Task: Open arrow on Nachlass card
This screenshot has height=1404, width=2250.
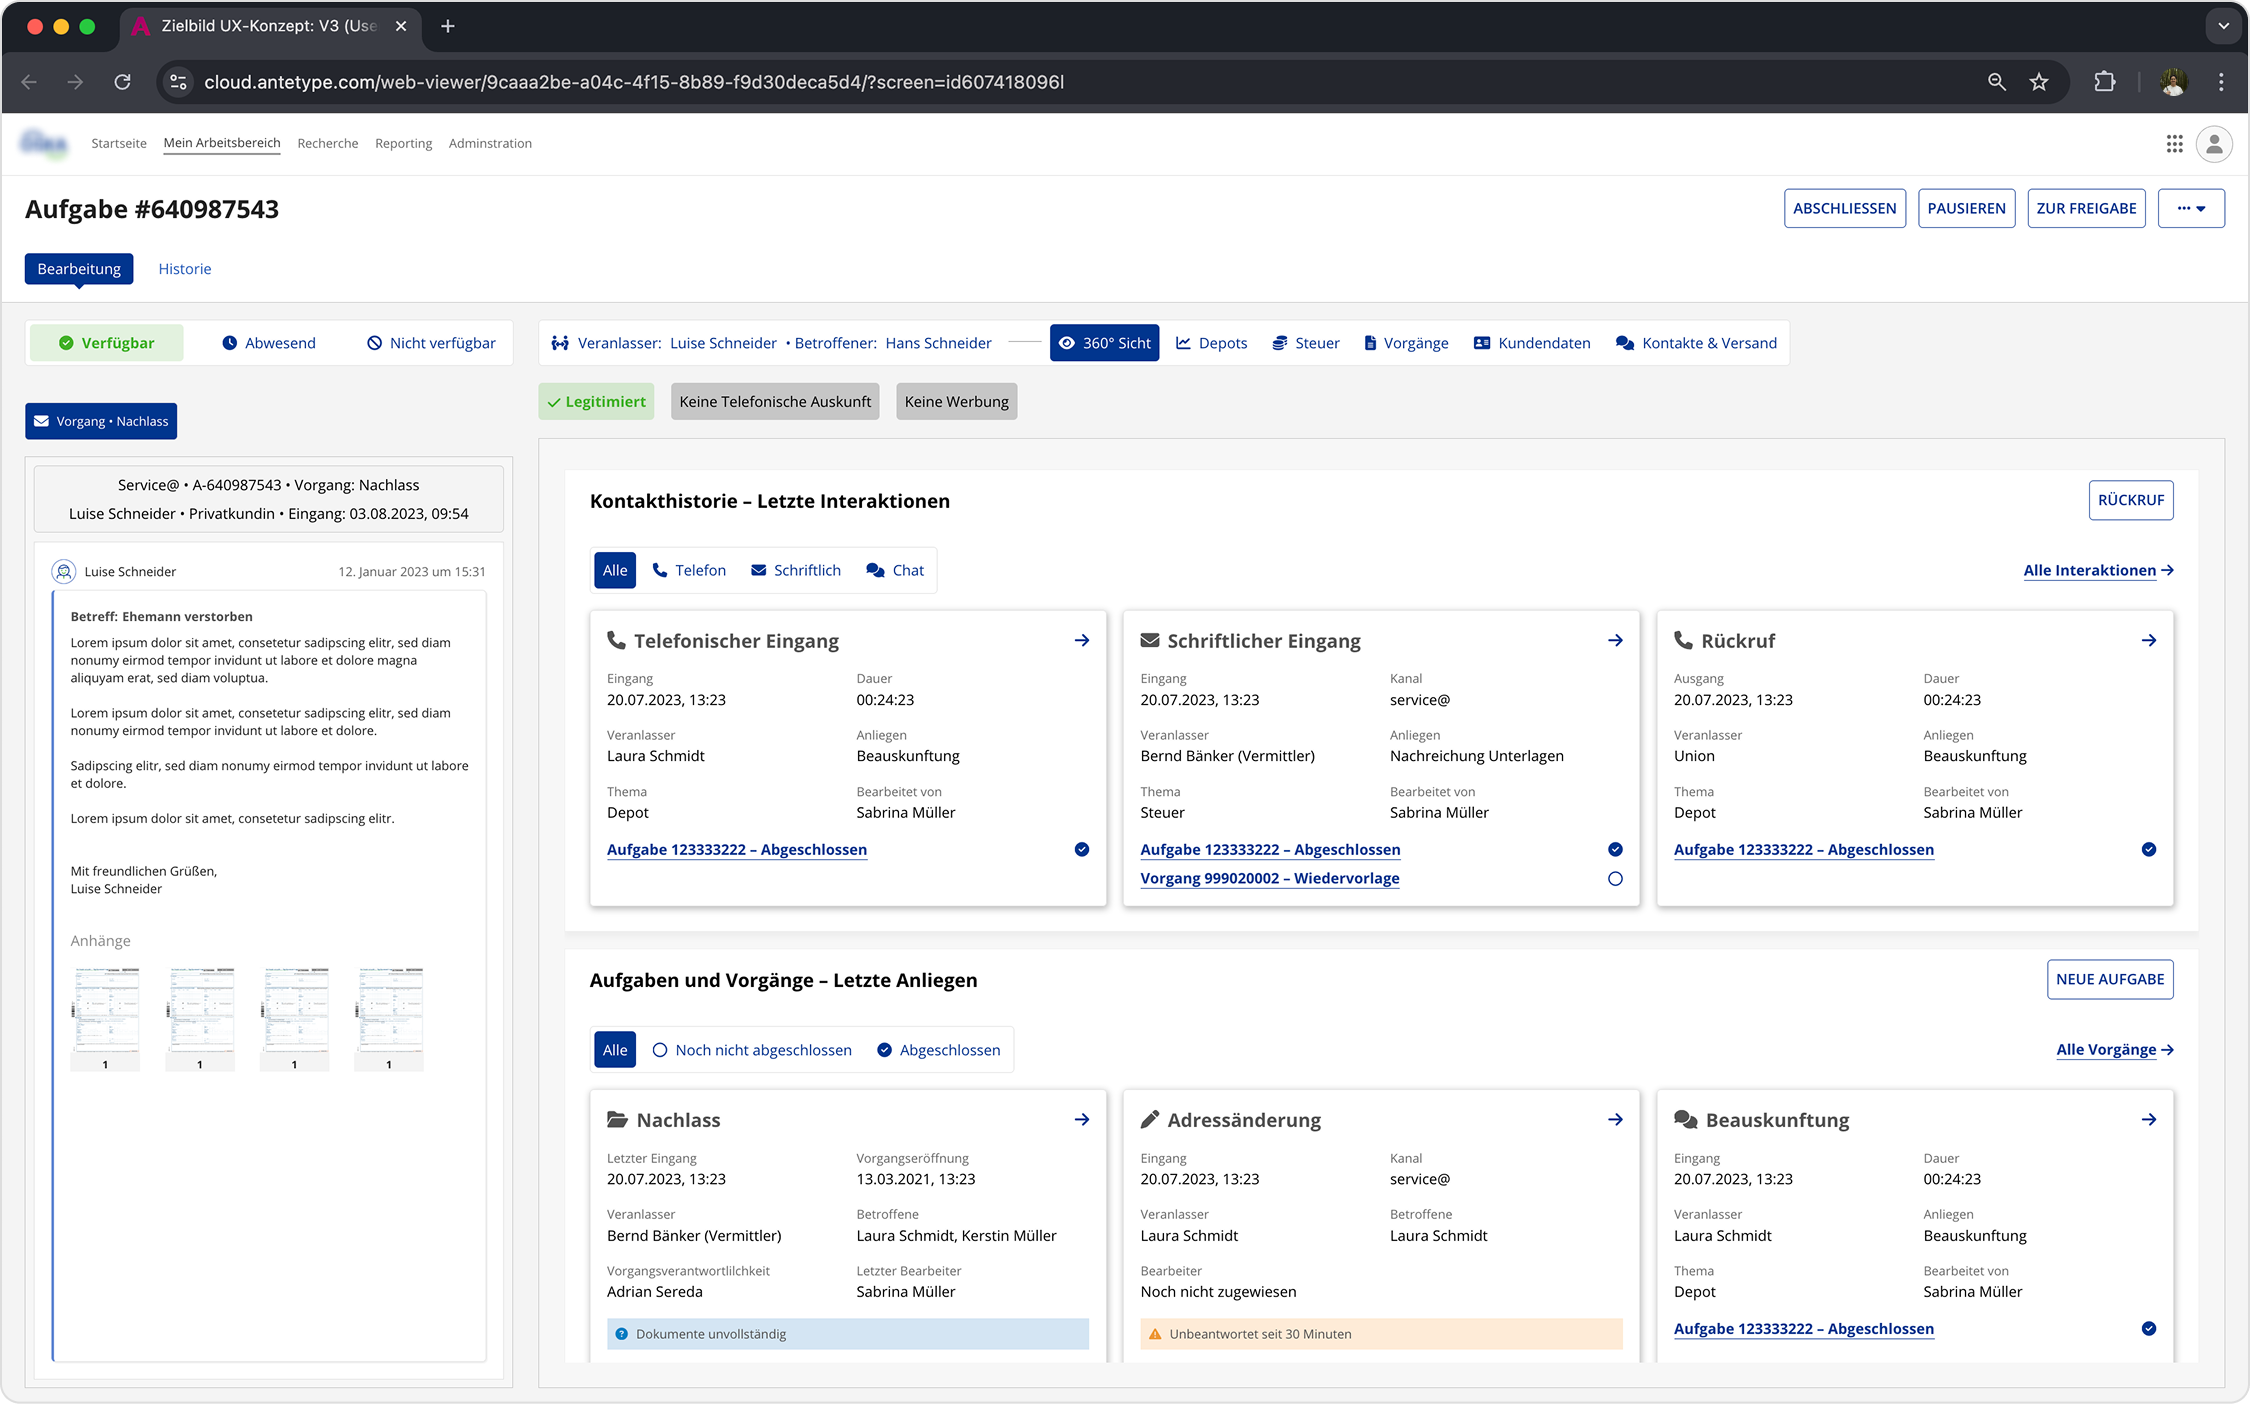Action: pos(1082,1119)
